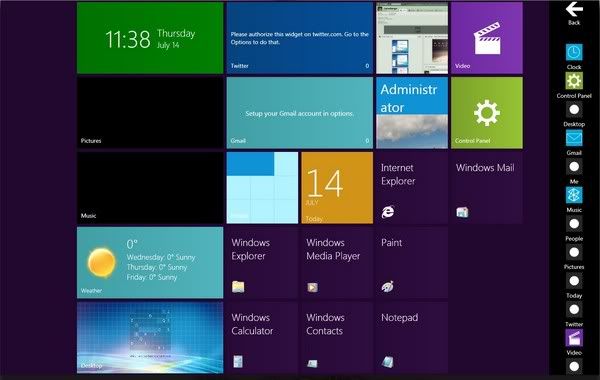Select the Pictures circle icon in sidebar

(x=574, y=252)
